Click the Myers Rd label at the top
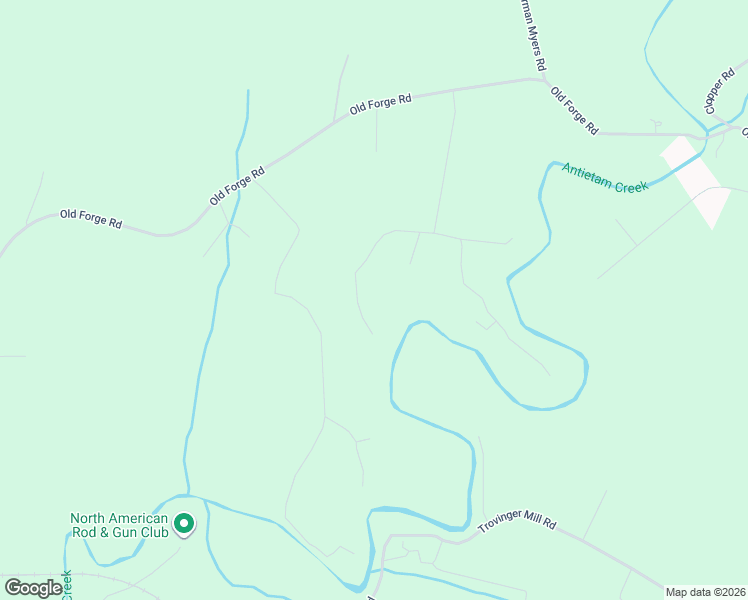Screen dimensions: 748x600 tap(534, 36)
